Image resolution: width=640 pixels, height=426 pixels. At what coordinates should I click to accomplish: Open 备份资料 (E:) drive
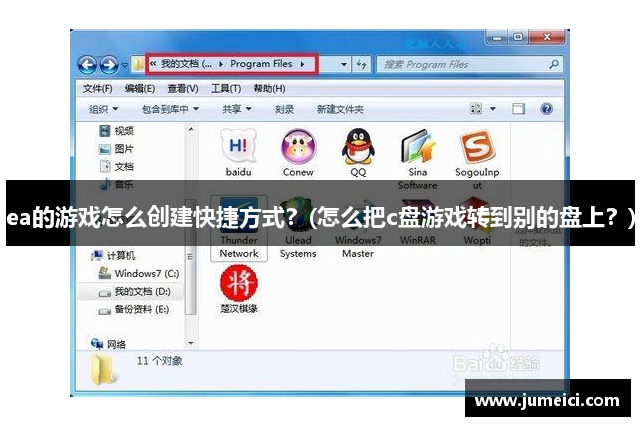[134, 309]
